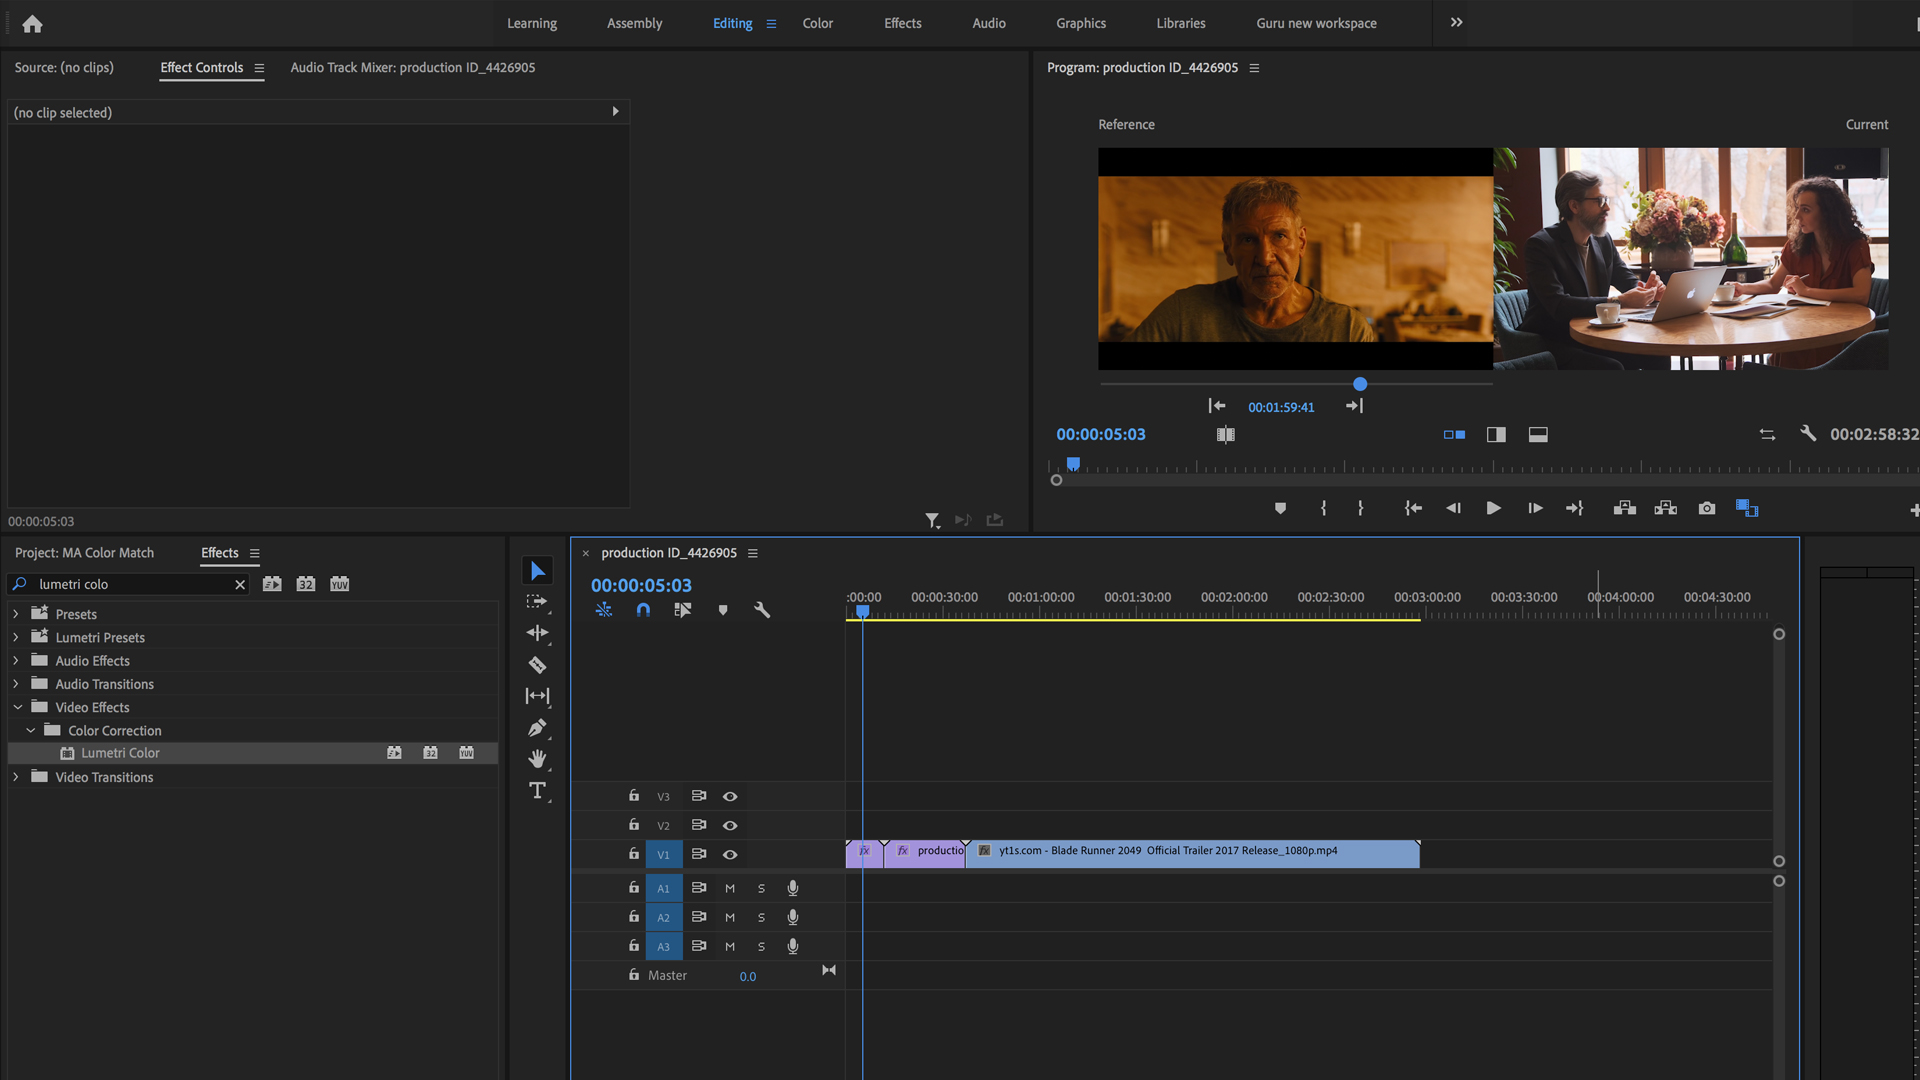Select the Ripple Edit tool

[x=537, y=633]
